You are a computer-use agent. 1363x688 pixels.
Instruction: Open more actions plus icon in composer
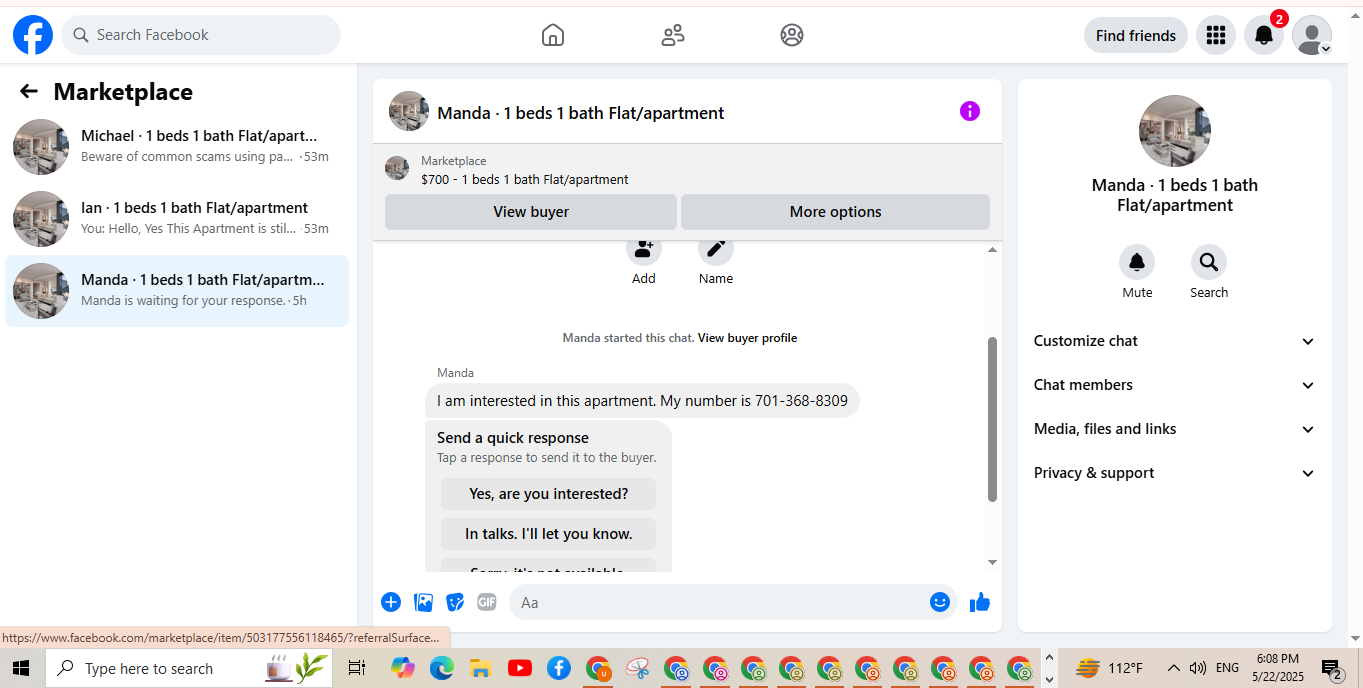tap(391, 602)
